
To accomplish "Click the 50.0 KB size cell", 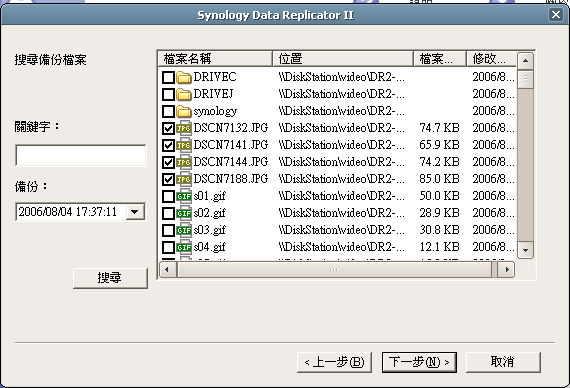I will pos(439,196).
